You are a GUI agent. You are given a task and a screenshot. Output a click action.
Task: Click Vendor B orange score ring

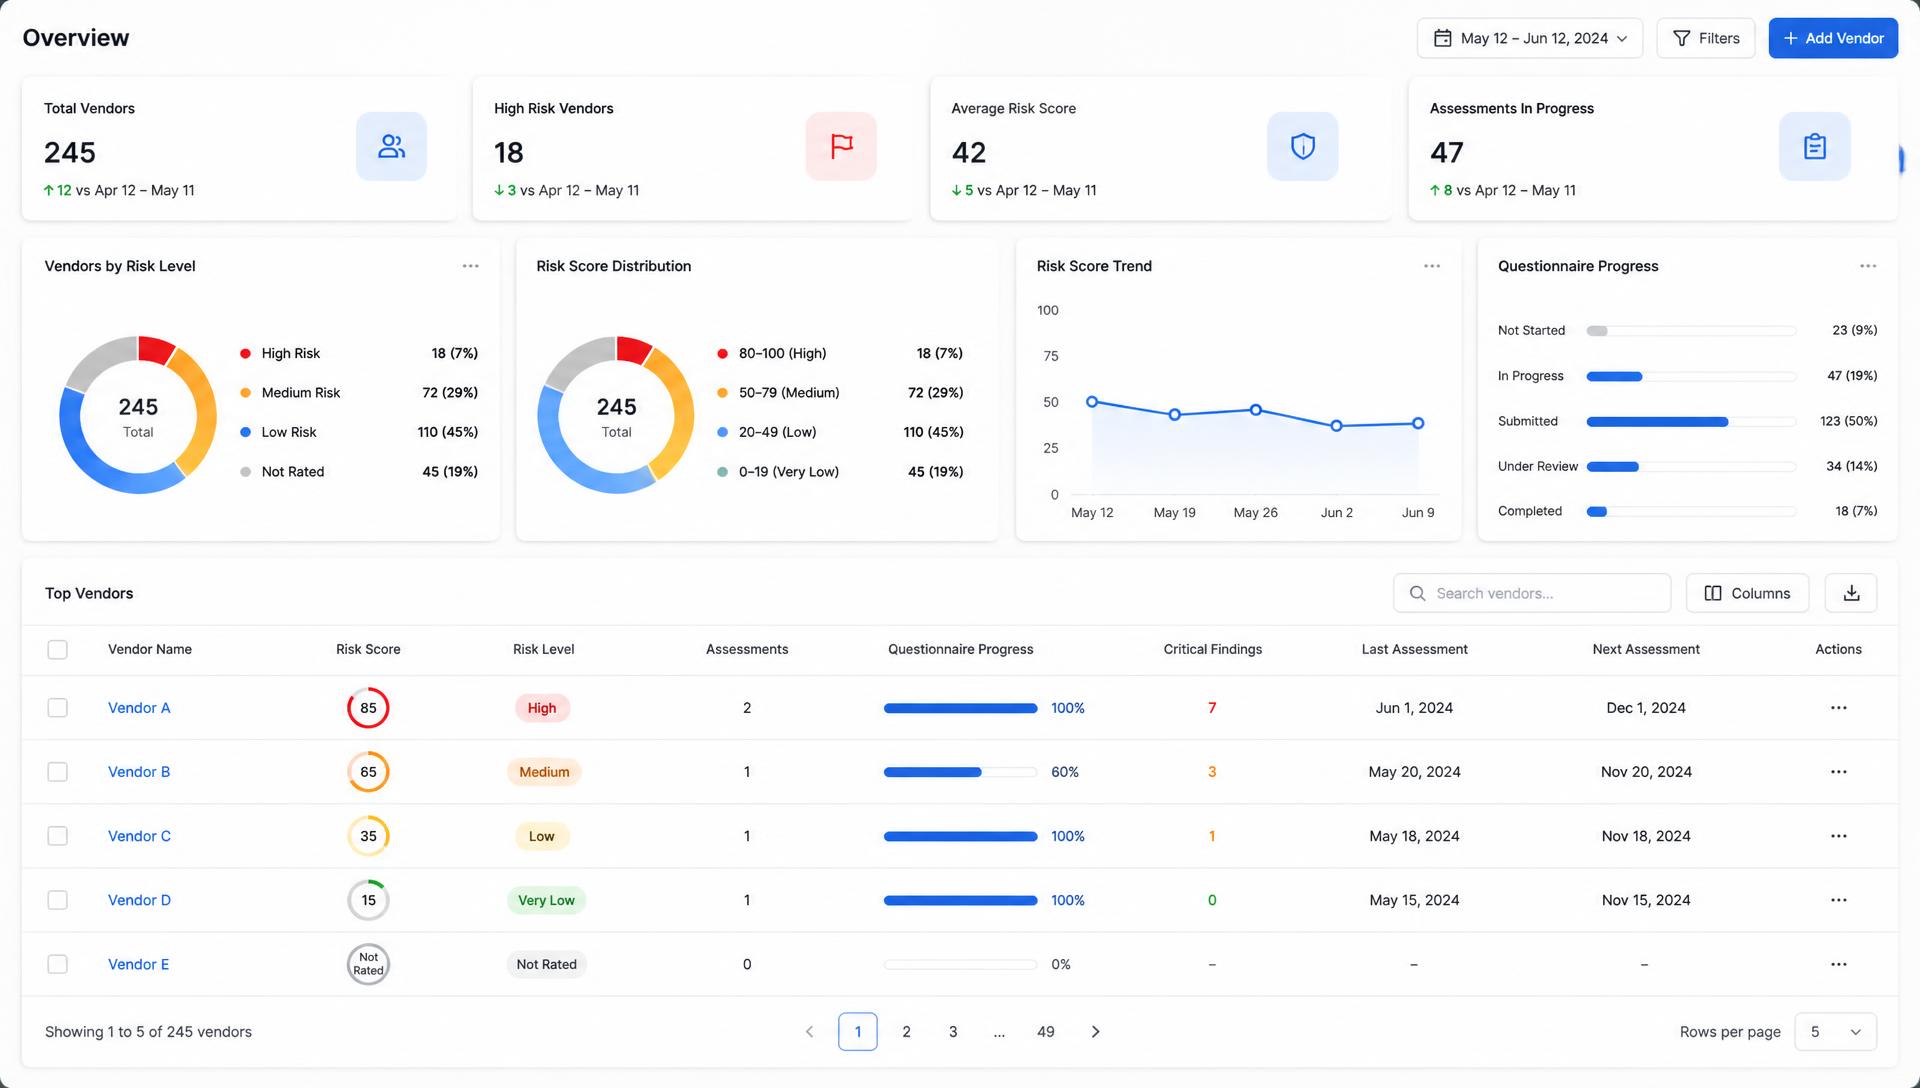tap(368, 772)
